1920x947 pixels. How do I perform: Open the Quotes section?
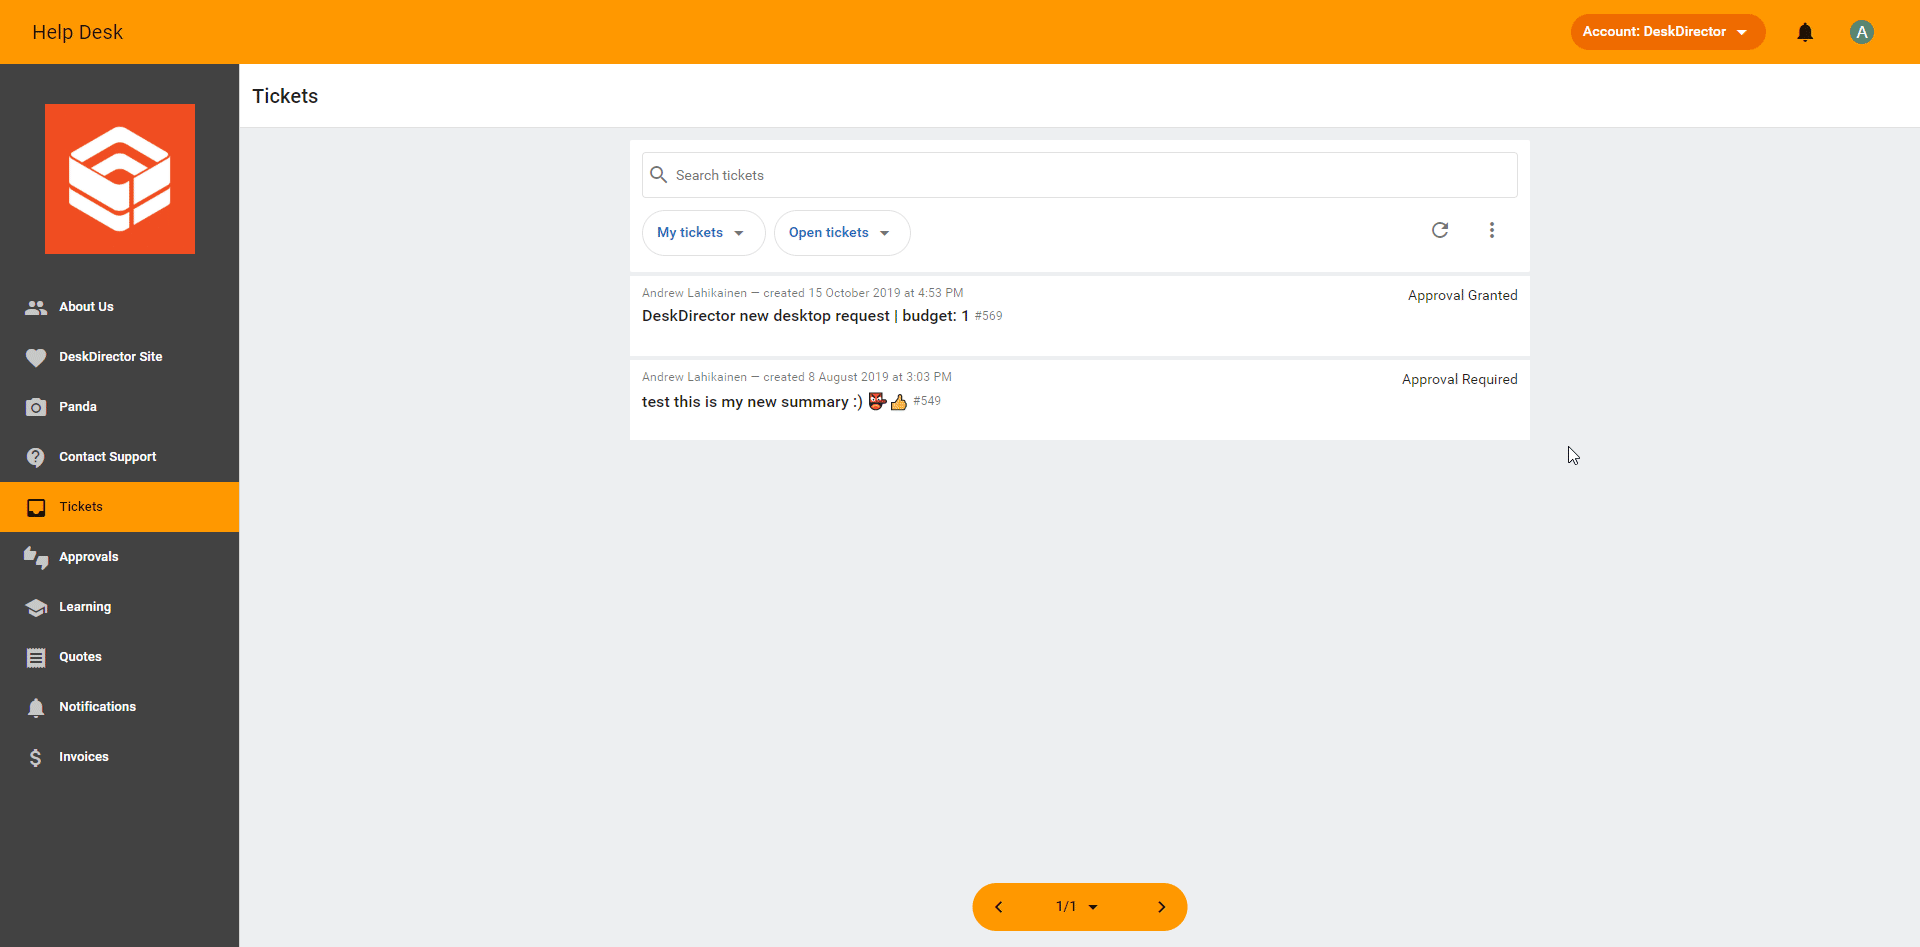[120, 657]
